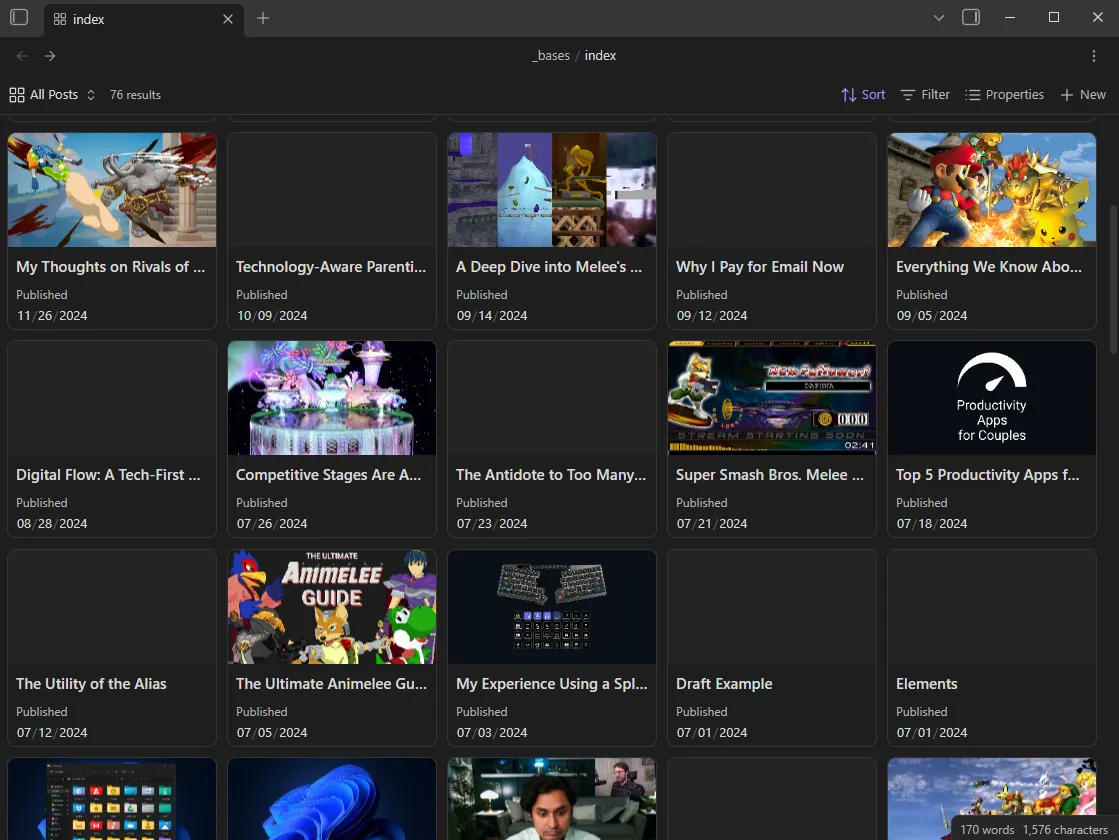Navigate back with left arrow
The height and width of the screenshot is (840, 1119).
coord(22,56)
